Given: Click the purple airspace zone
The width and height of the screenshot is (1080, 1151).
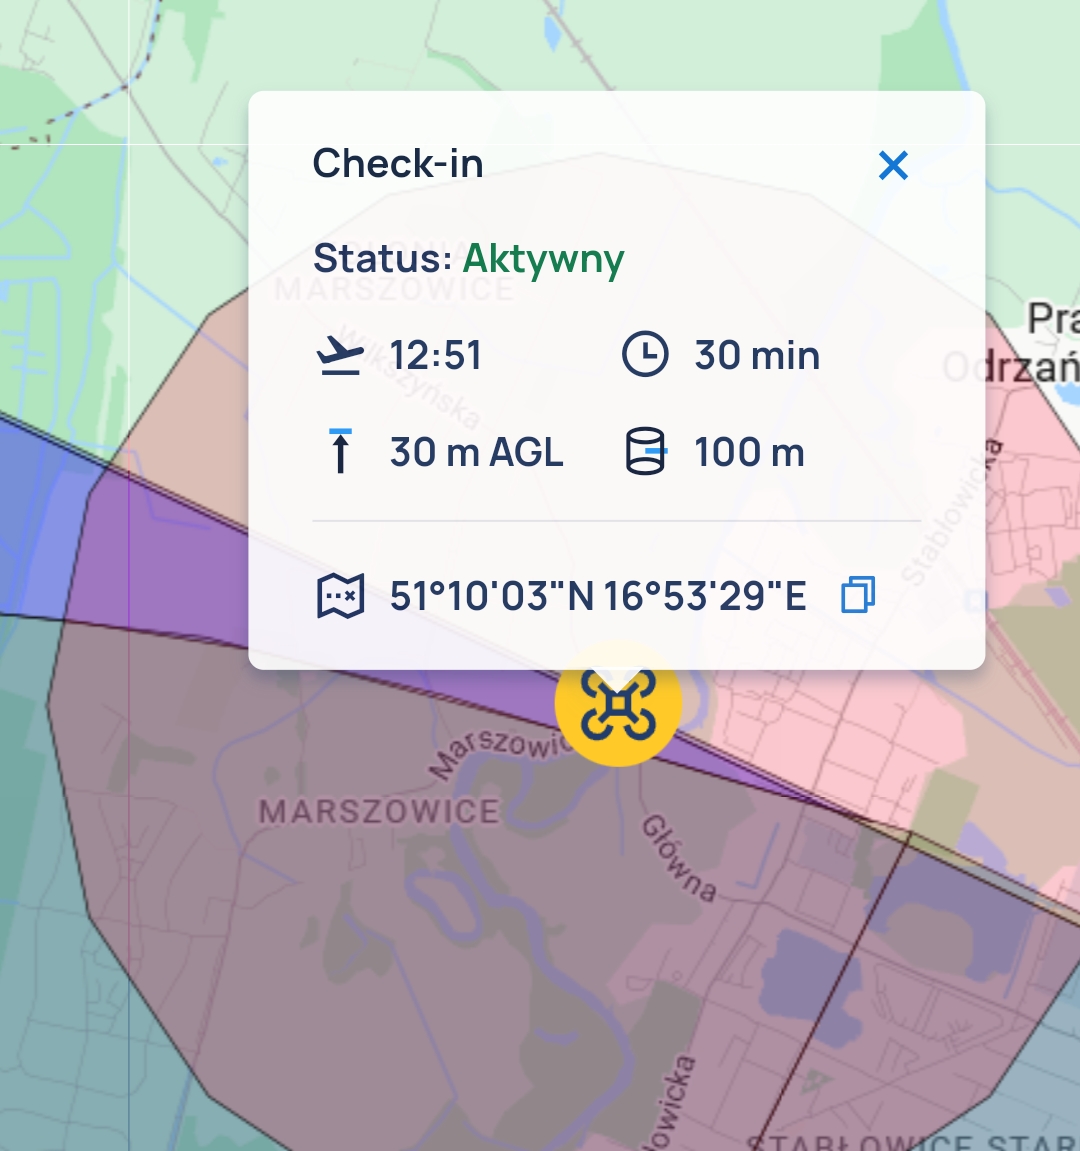Looking at the screenshot, I should (x=160, y=570).
